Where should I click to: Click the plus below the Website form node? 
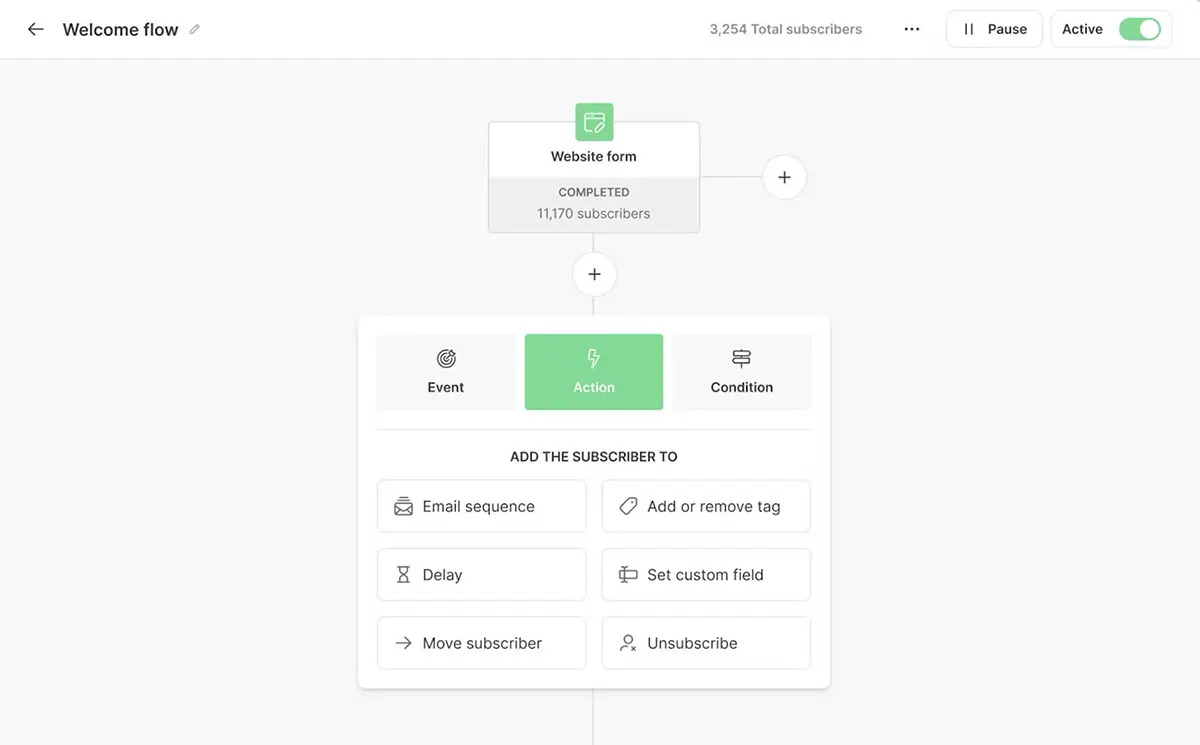pos(593,273)
